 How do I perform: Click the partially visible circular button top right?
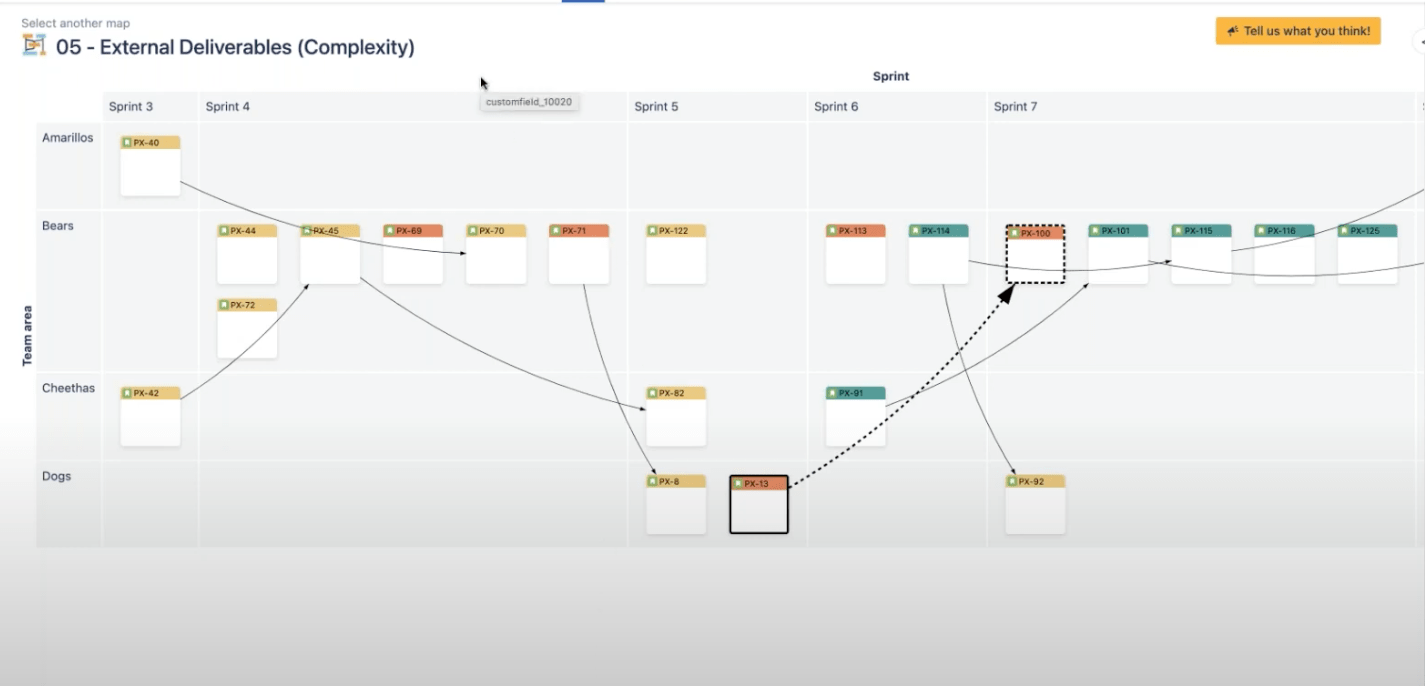coord(1421,41)
